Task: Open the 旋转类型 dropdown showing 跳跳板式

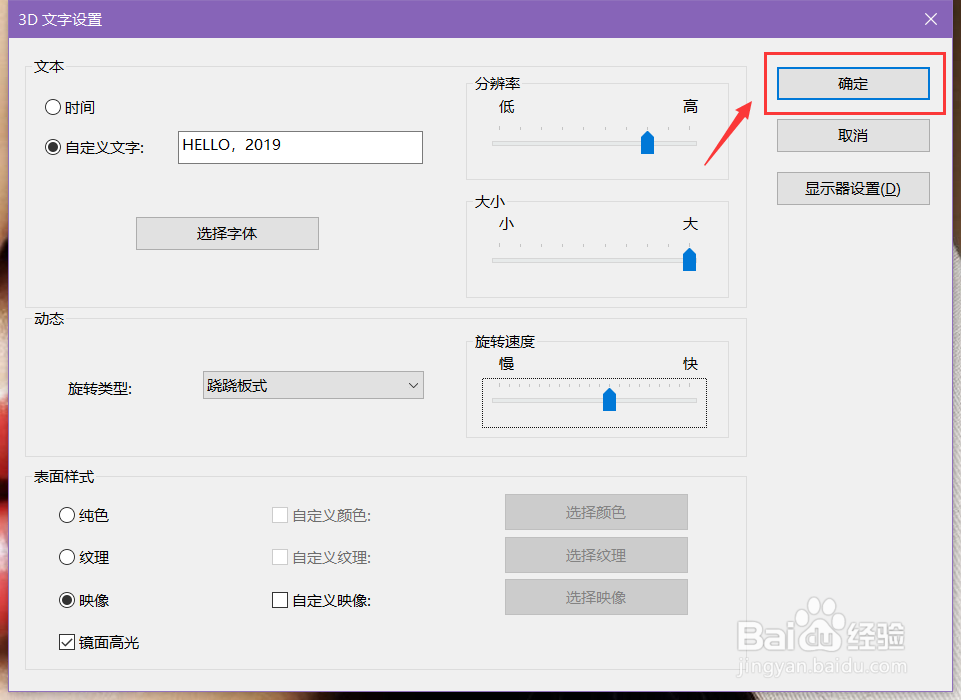Action: (x=312, y=385)
